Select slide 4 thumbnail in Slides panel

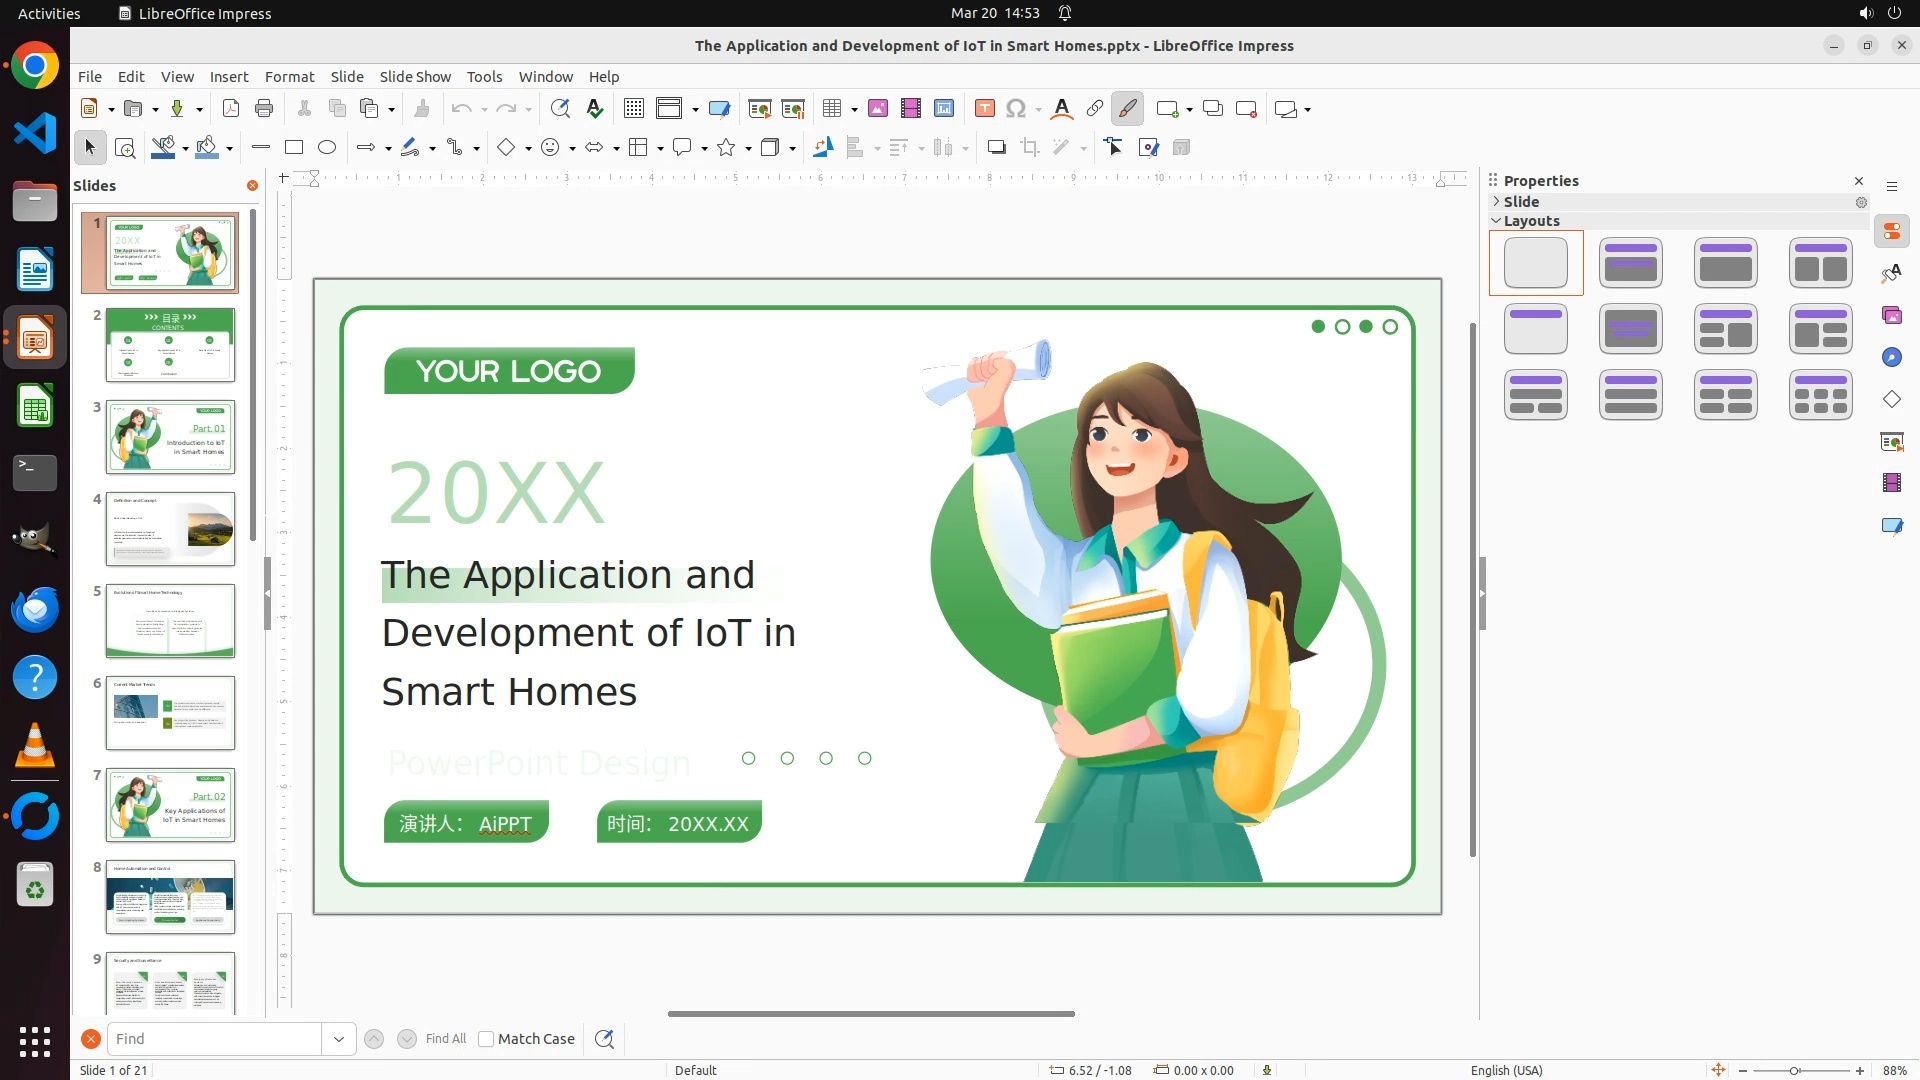click(170, 529)
